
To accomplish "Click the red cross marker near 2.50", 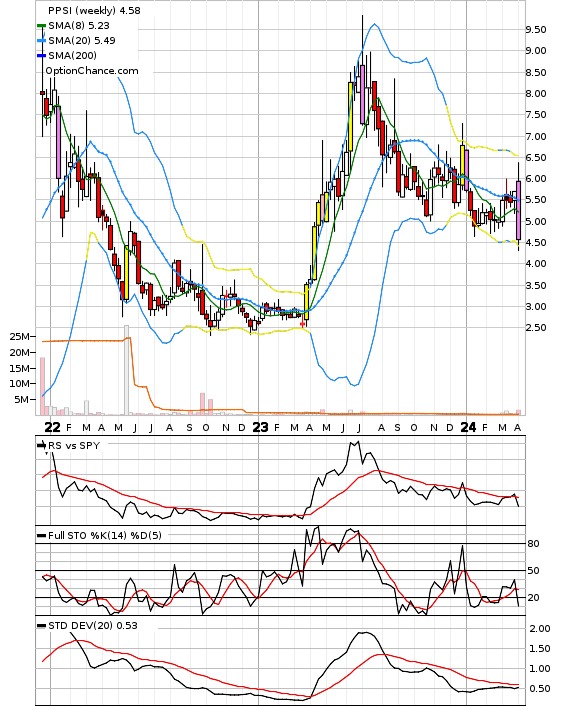I will point(303,324).
